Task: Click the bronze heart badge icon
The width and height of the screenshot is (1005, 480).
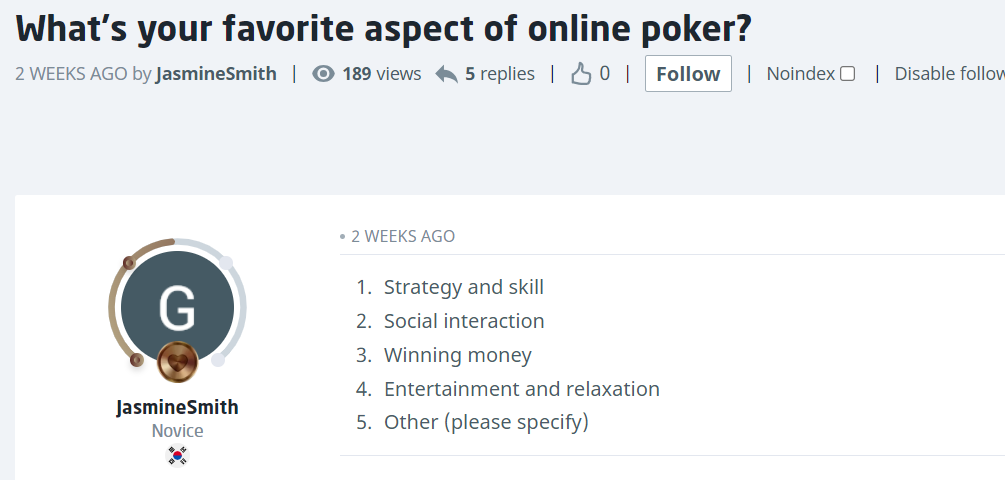Action: (x=178, y=362)
